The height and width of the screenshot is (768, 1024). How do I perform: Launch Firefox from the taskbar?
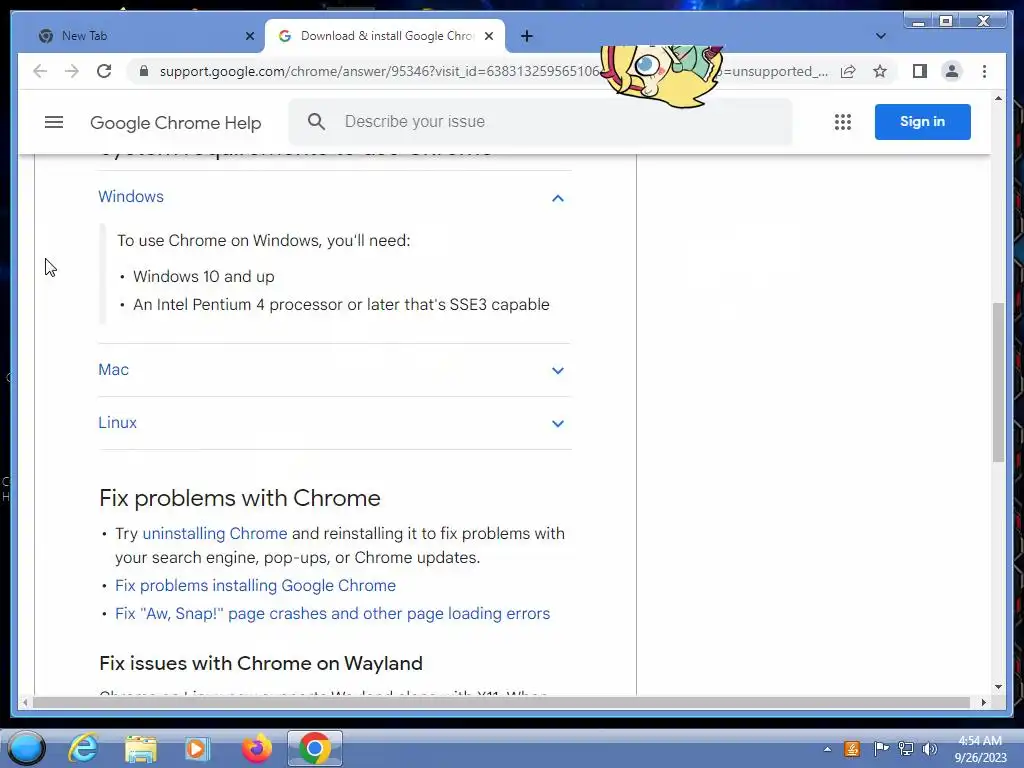click(x=257, y=748)
